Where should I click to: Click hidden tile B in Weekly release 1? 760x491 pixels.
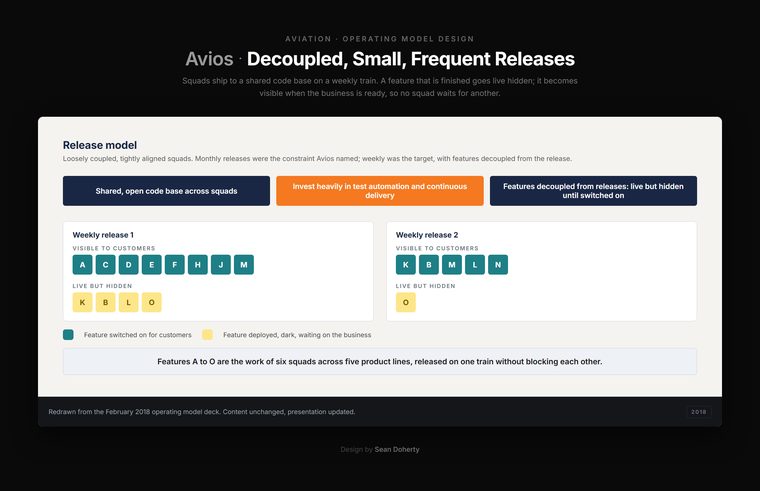pyautogui.click(x=106, y=302)
